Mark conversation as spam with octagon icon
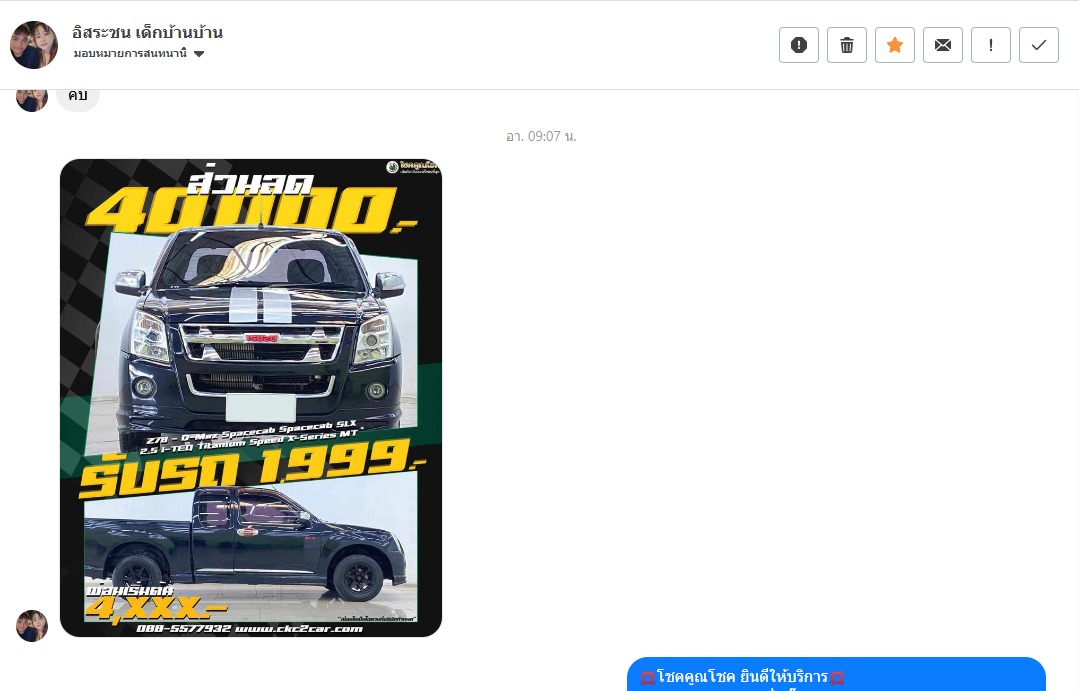This screenshot has height=691, width=1079. coord(798,45)
